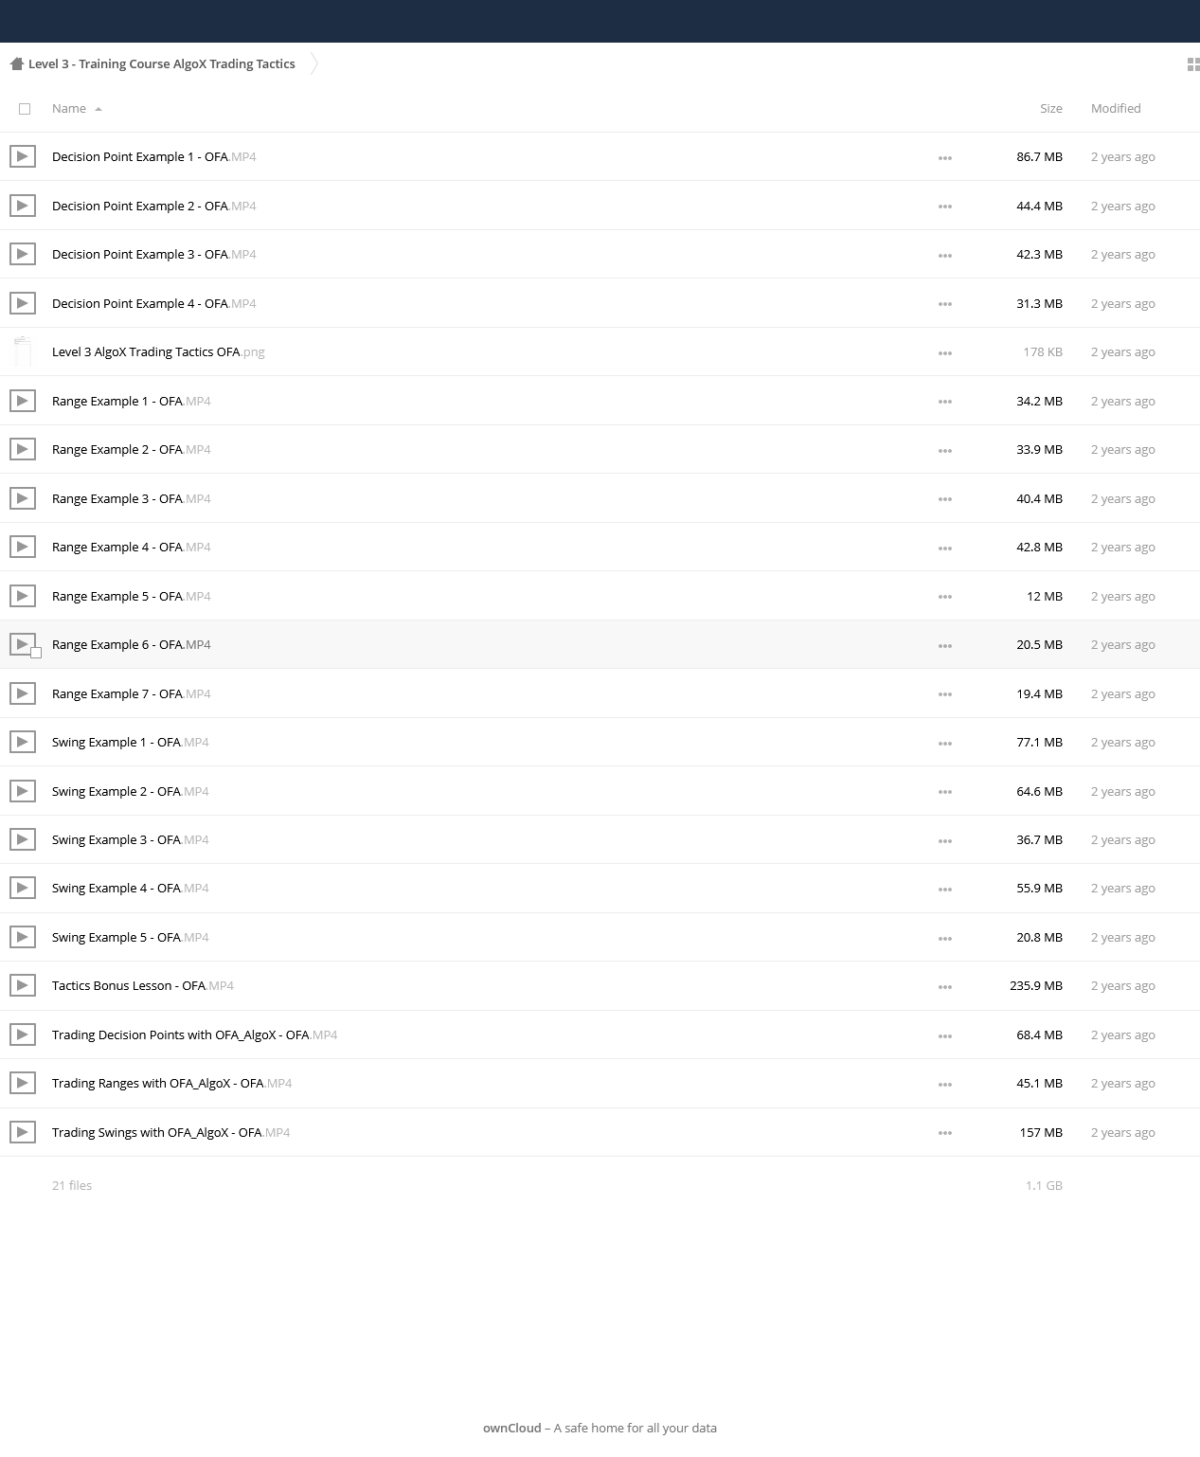Click video icon for Decision Point Example 1
The image size is (1200, 1457).
(x=22, y=156)
